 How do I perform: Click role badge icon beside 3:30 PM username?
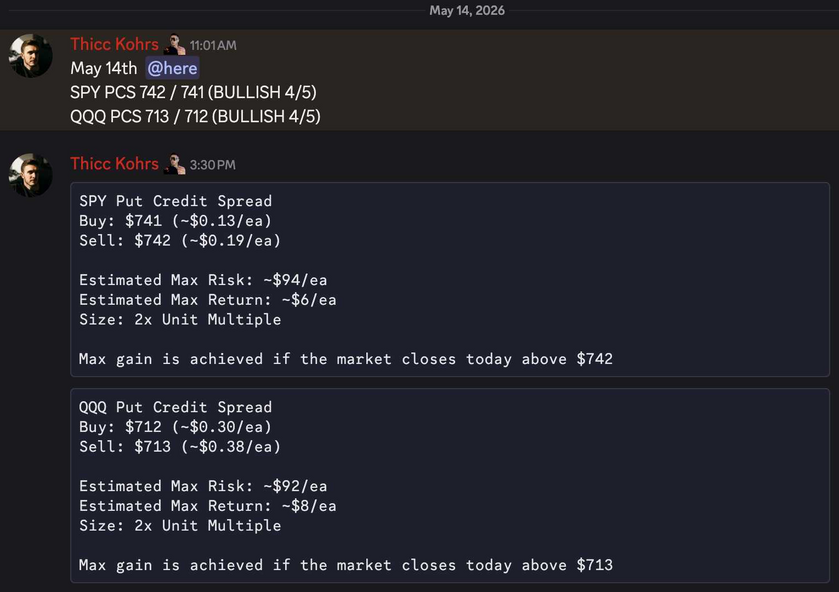click(174, 164)
